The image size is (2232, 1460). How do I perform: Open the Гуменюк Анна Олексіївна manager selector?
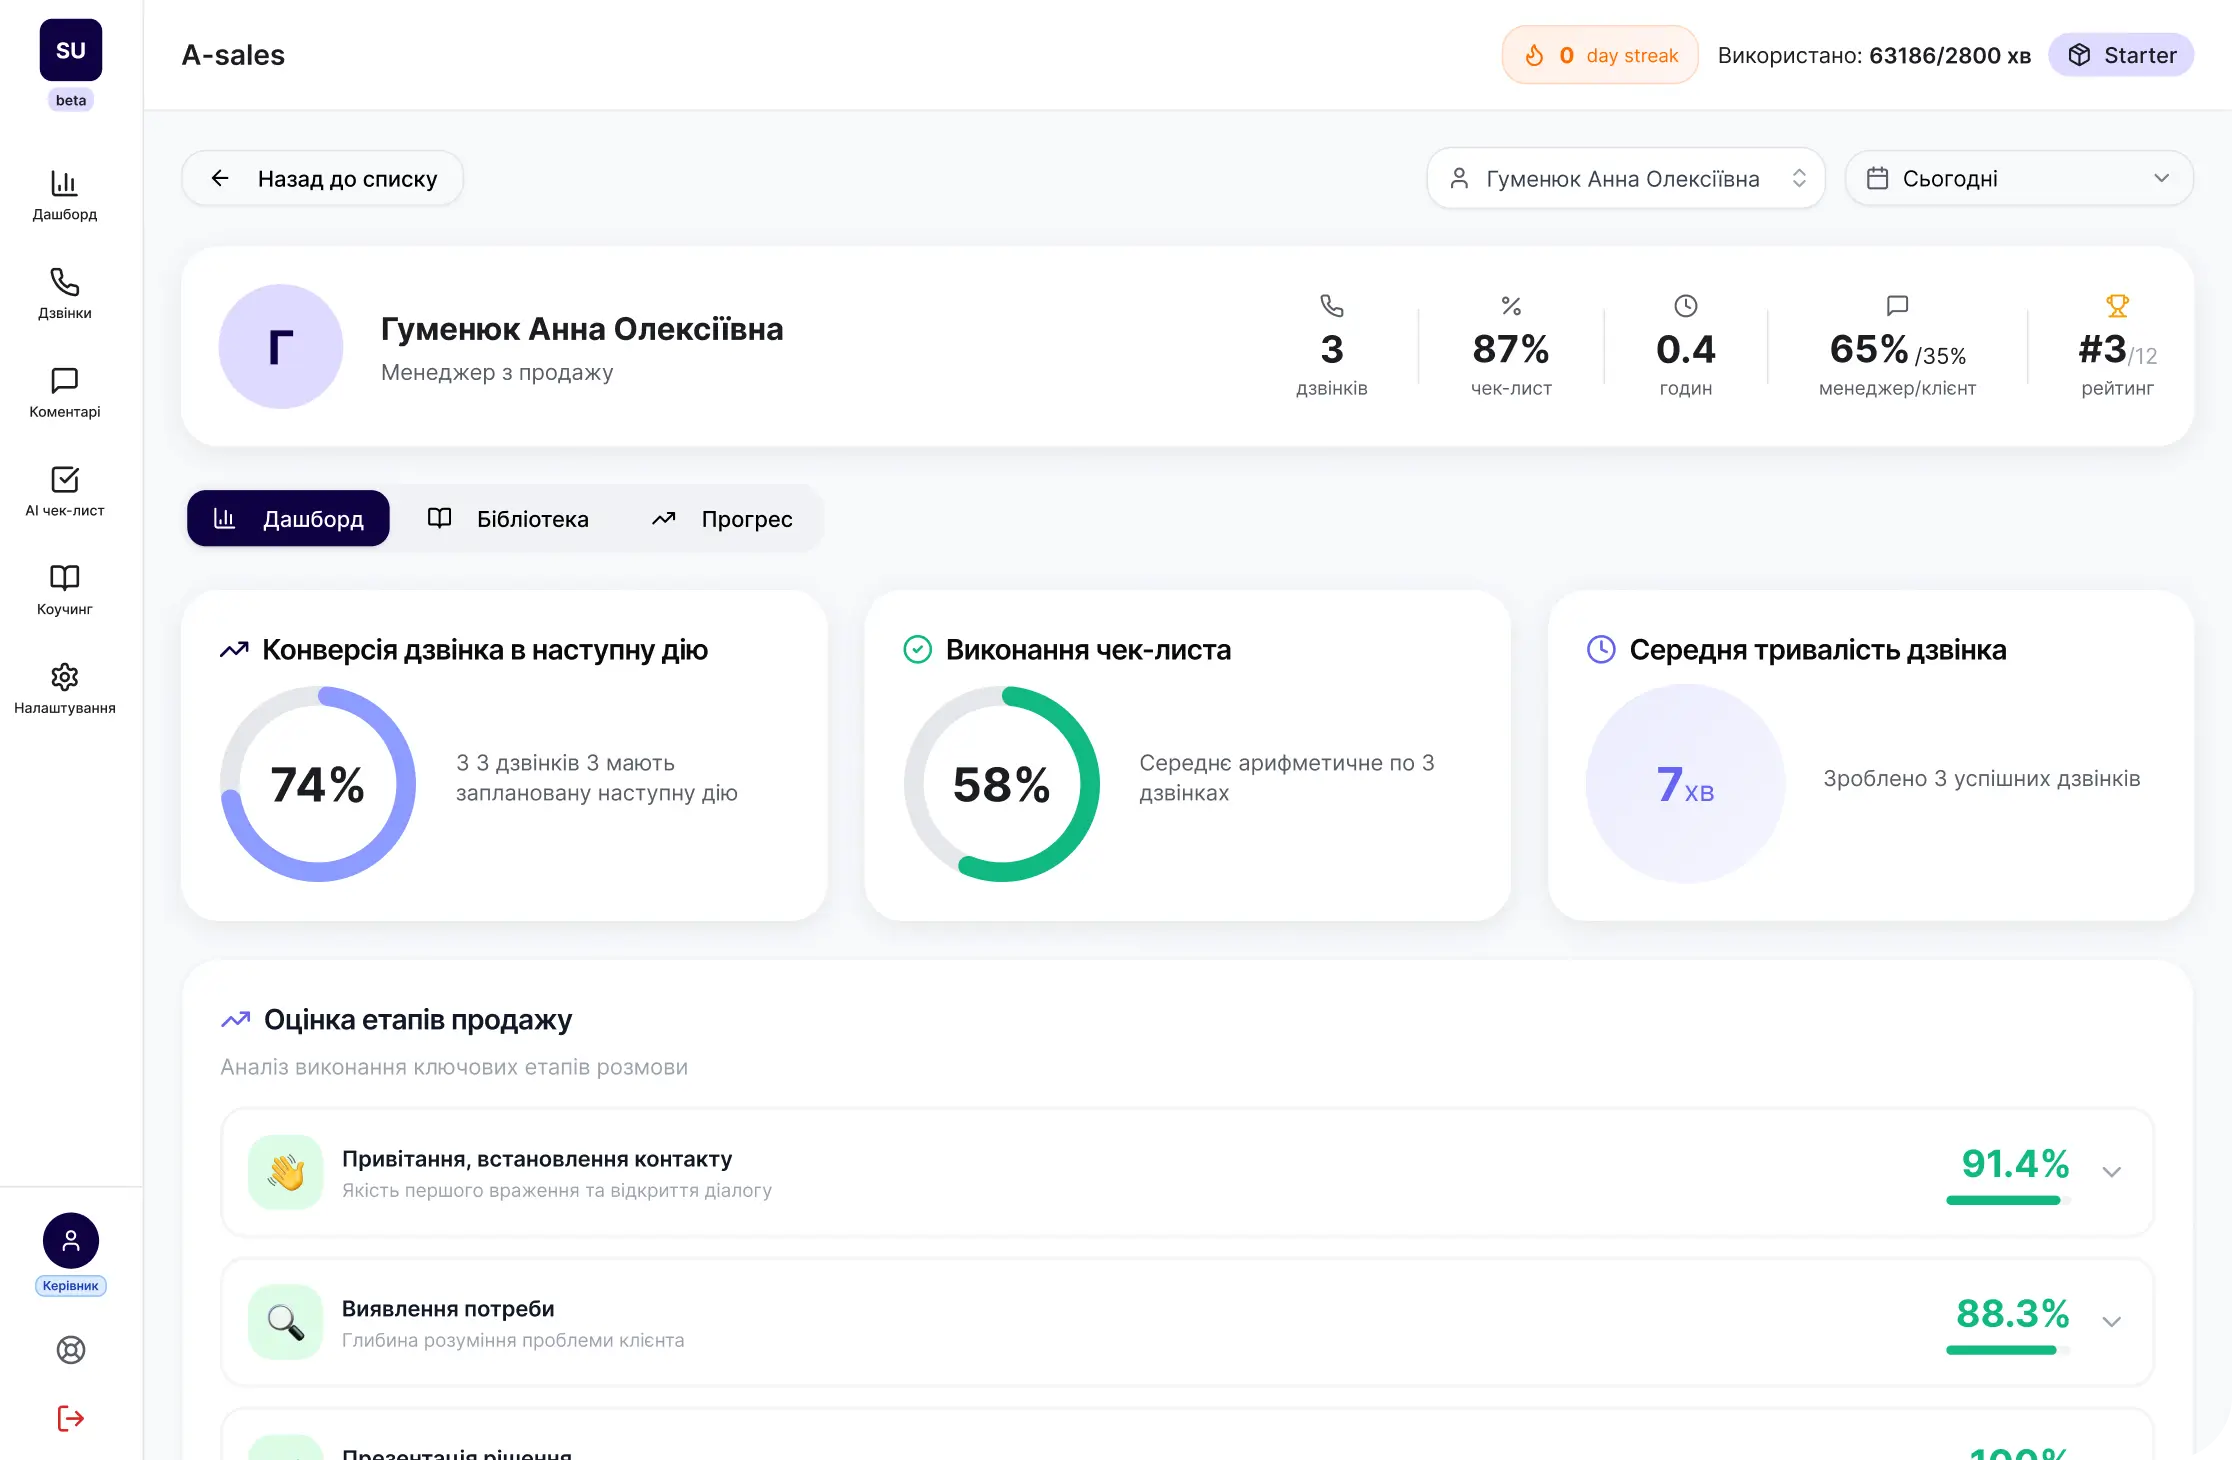[1625, 178]
